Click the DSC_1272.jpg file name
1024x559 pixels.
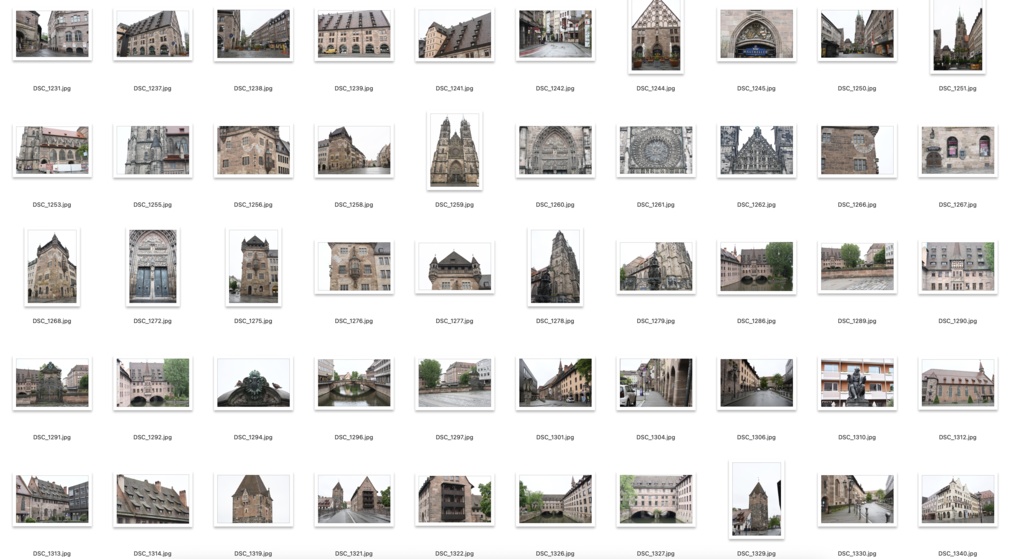pyautogui.click(x=153, y=321)
